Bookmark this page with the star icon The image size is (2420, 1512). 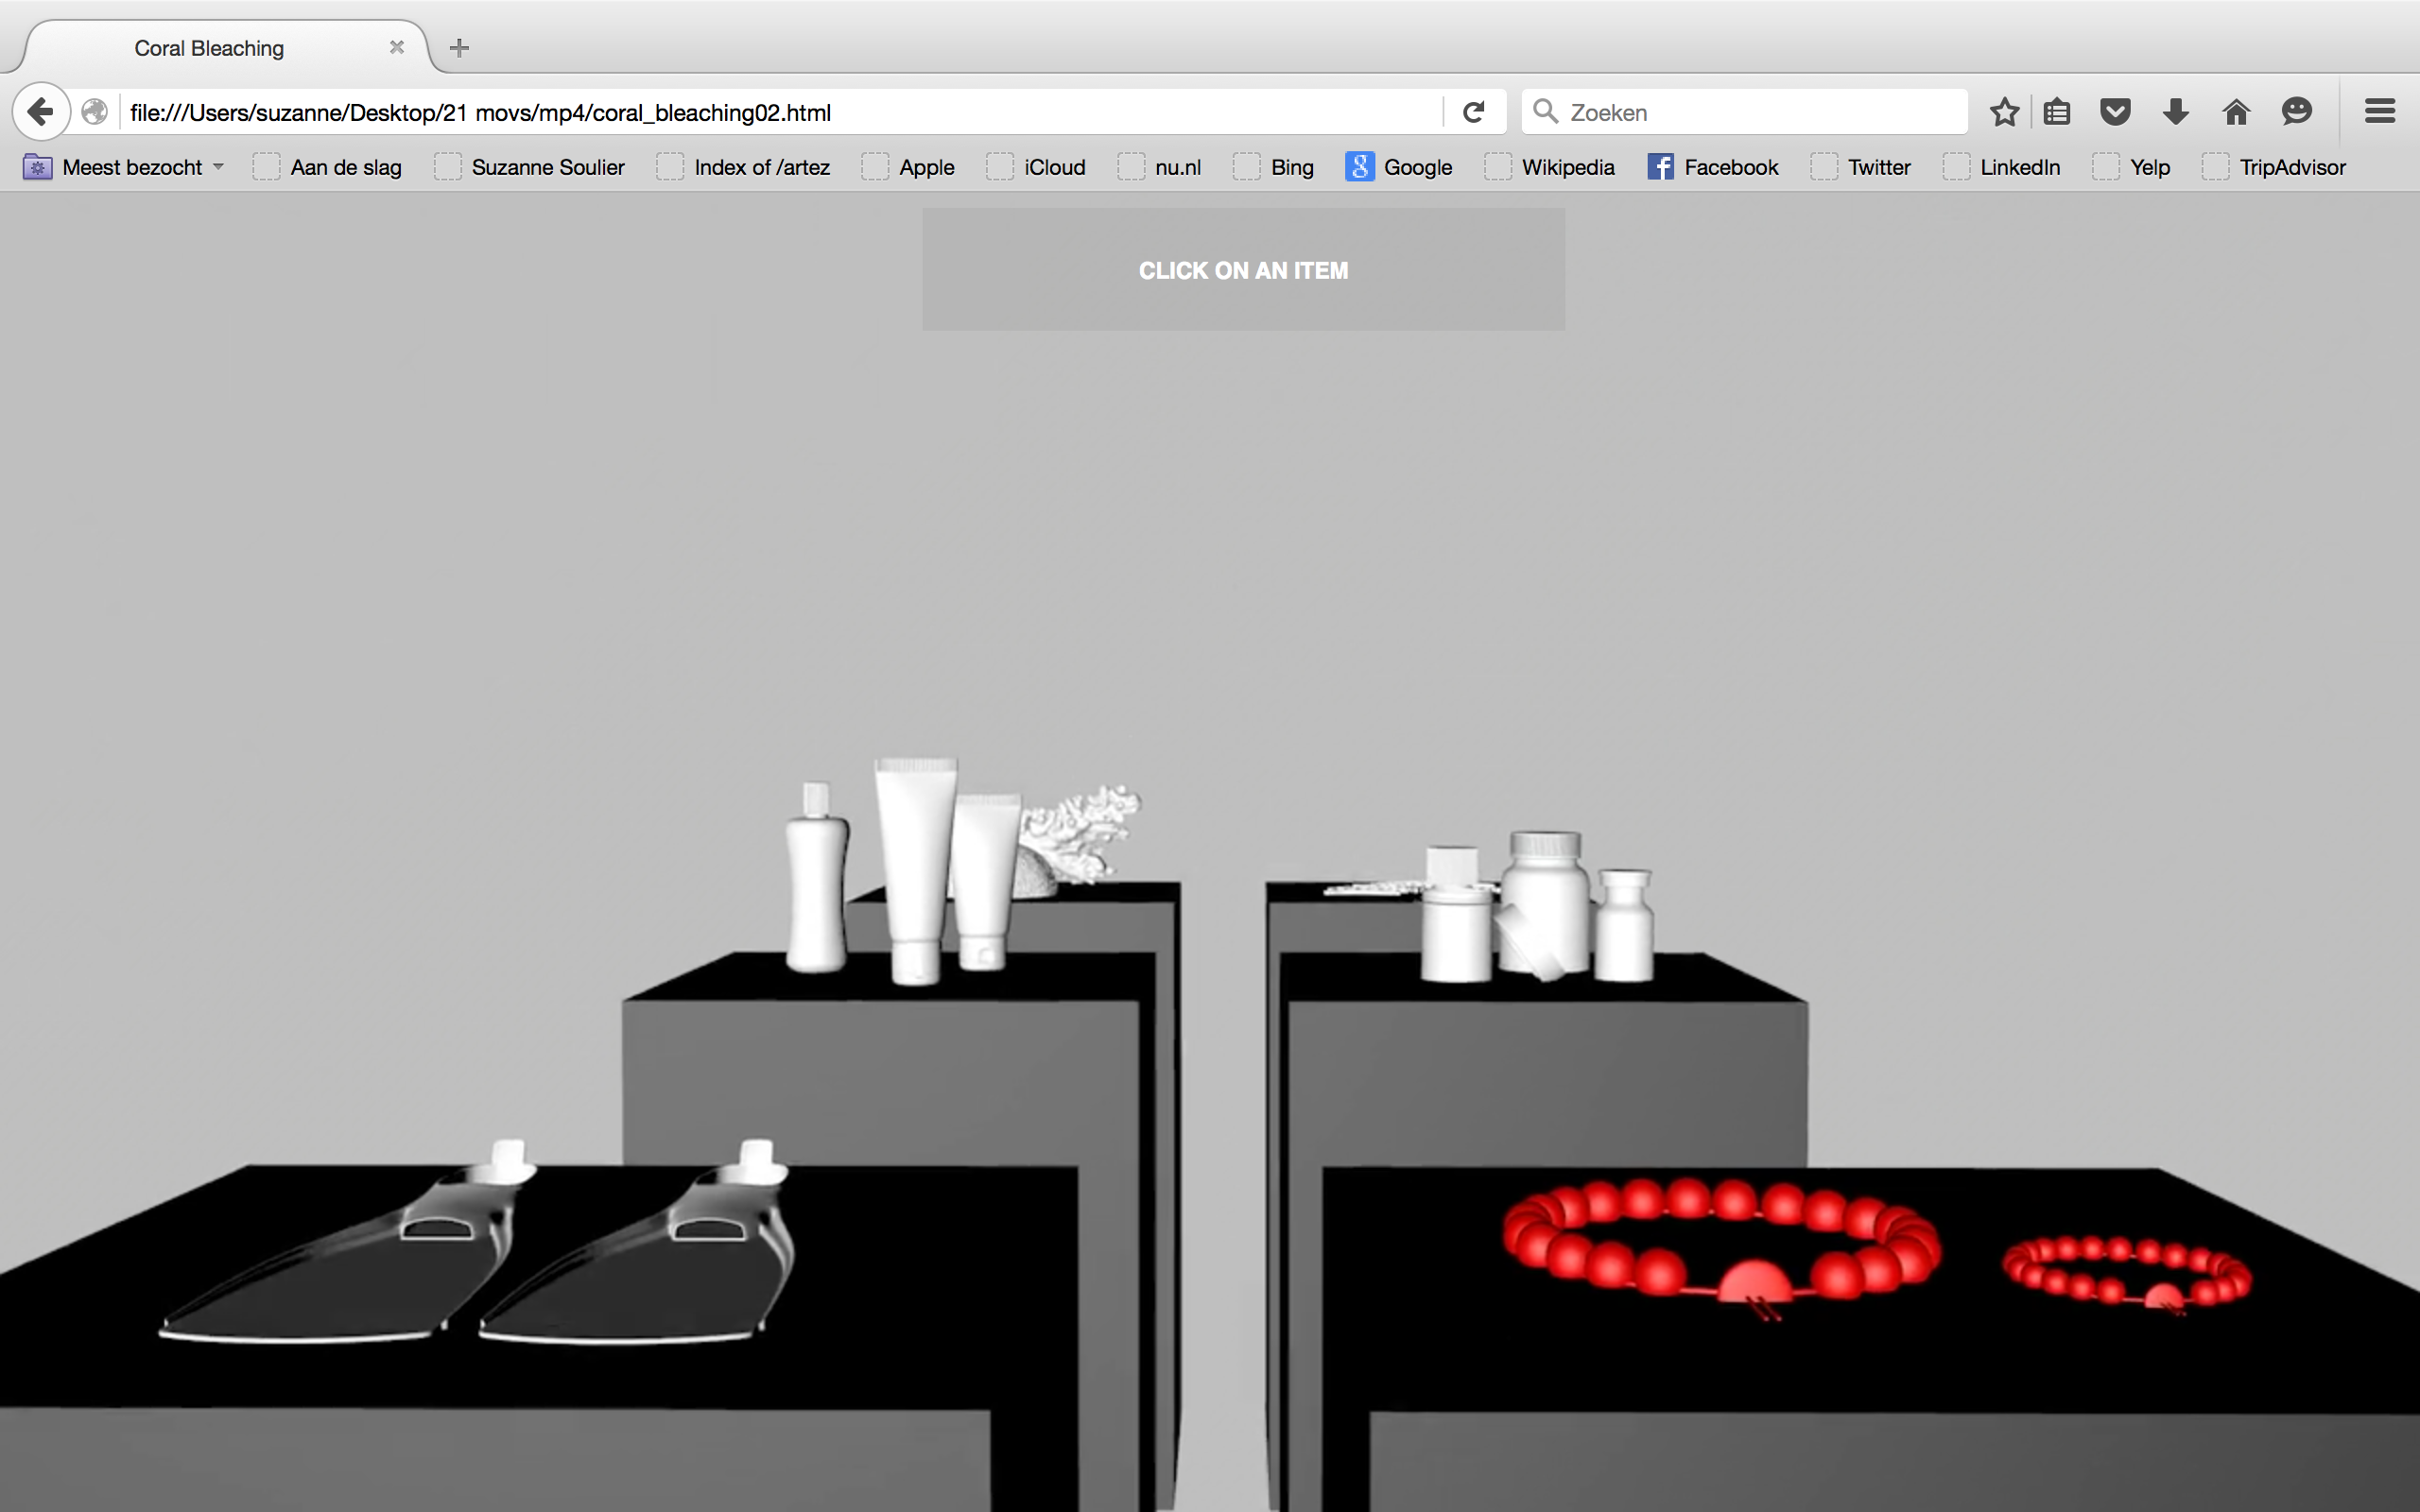tap(2004, 112)
